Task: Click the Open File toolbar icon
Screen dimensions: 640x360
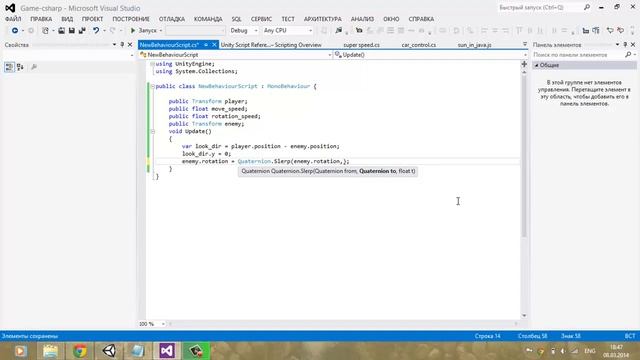Action: pos(61,31)
